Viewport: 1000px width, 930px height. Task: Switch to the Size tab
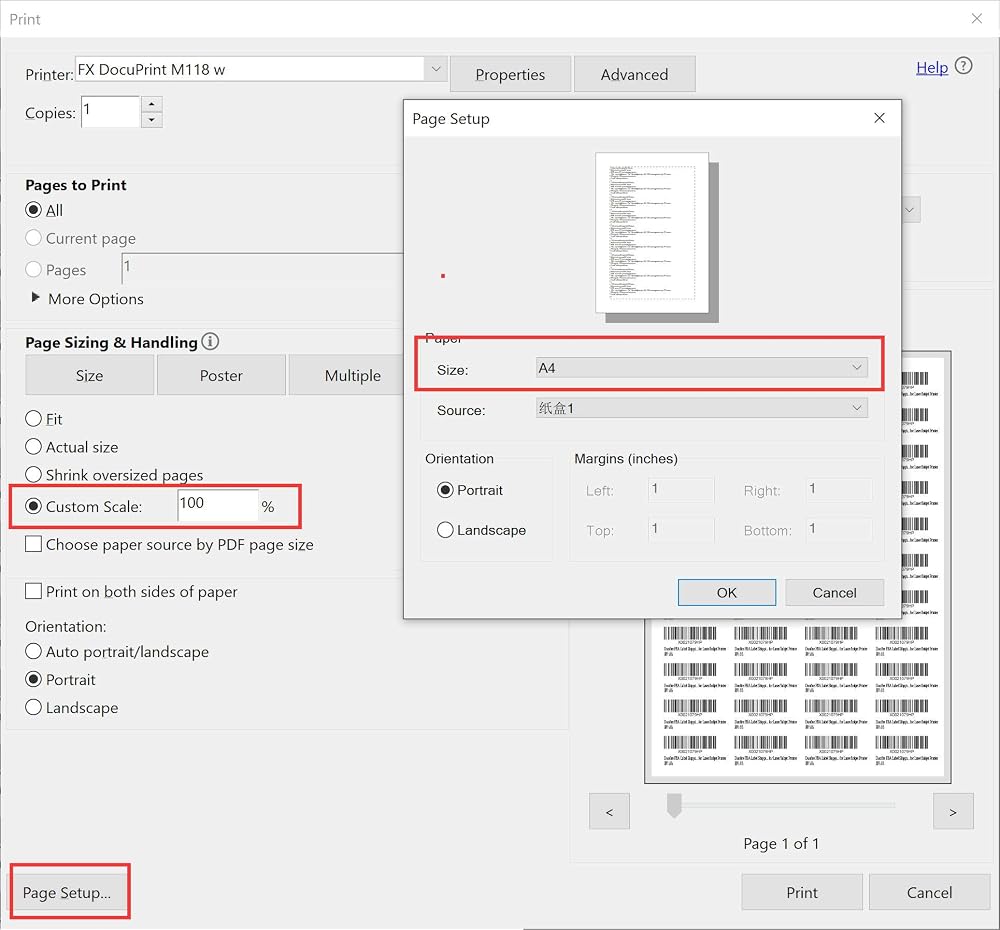[x=89, y=375]
